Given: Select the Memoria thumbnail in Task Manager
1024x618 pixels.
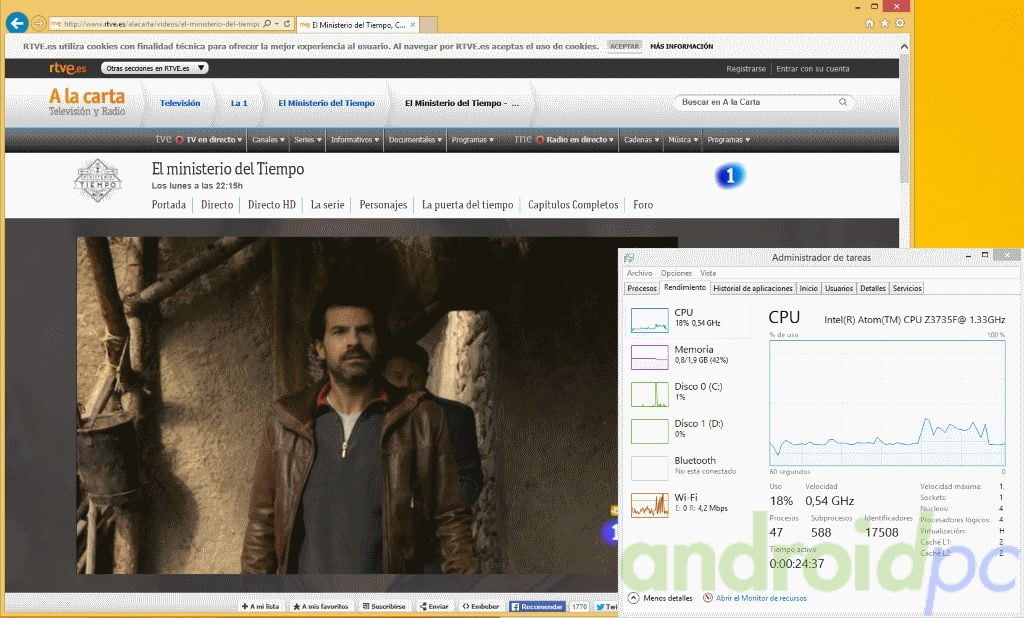Looking at the screenshot, I should click(x=649, y=357).
